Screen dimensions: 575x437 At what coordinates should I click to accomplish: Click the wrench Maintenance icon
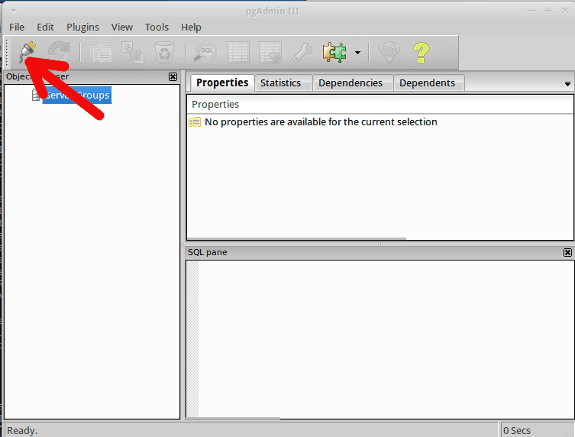tap(303, 52)
